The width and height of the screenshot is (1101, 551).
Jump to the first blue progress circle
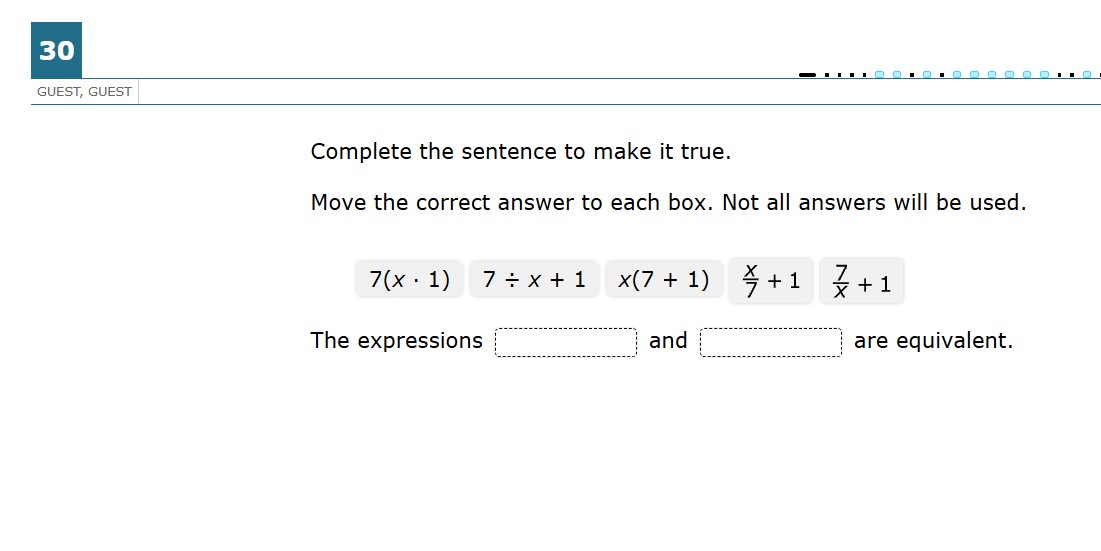pyautogui.click(x=879, y=74)
